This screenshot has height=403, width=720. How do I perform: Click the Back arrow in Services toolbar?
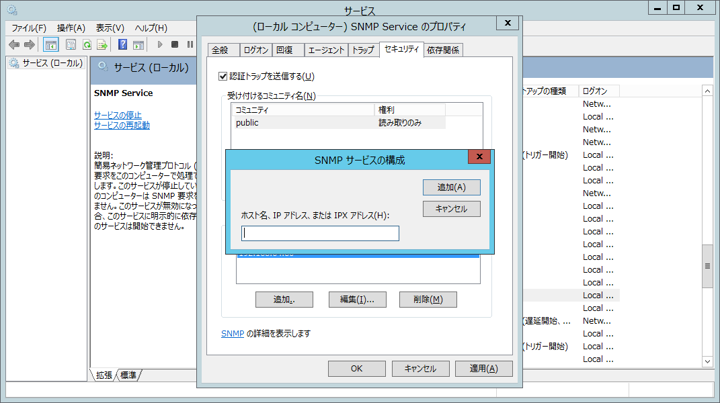pyautogui.click(x=14, y=45)
